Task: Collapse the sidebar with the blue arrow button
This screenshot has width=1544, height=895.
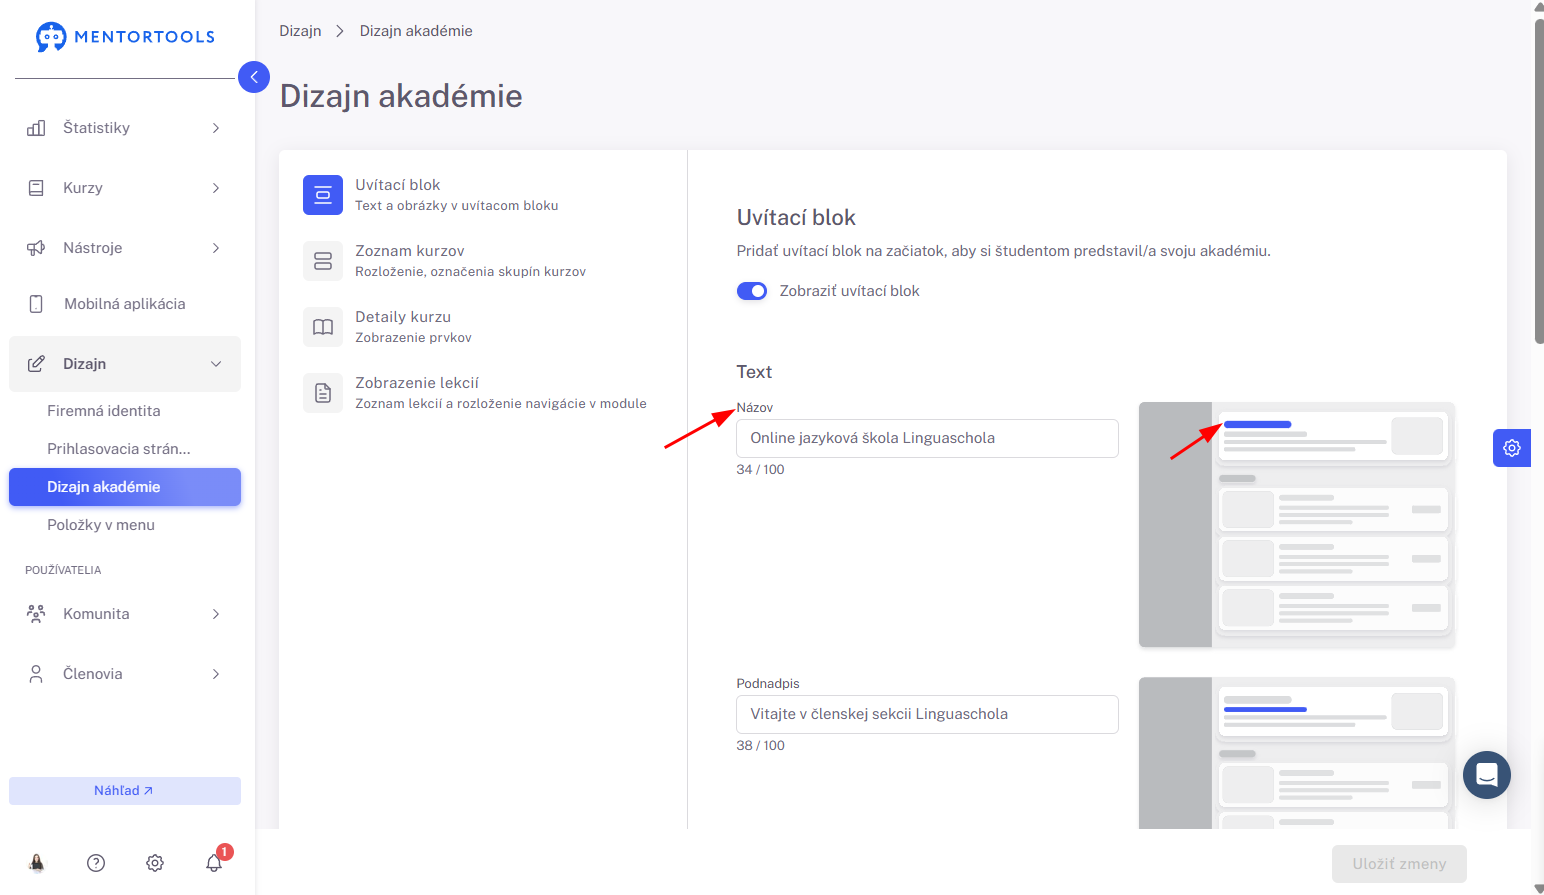Action: coord(254,77)
